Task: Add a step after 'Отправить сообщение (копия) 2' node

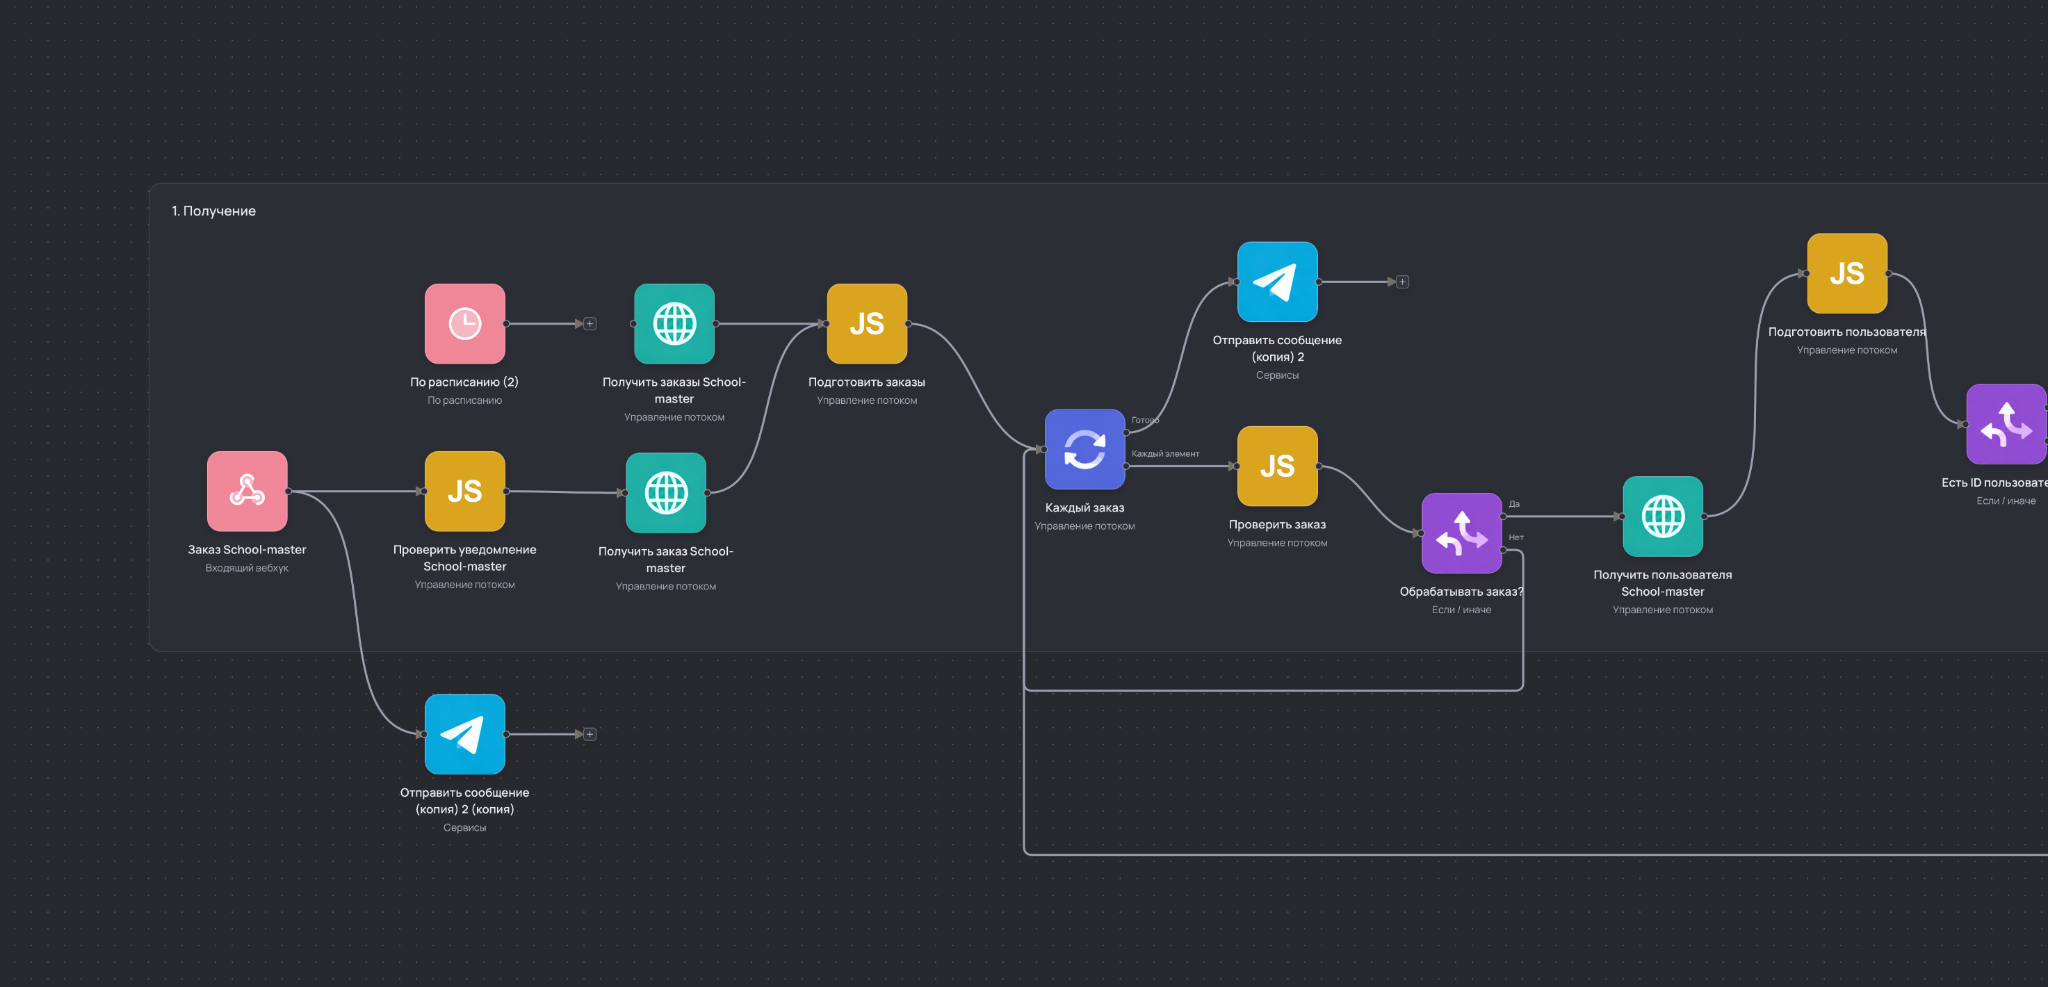Action: click(1402, 282)
